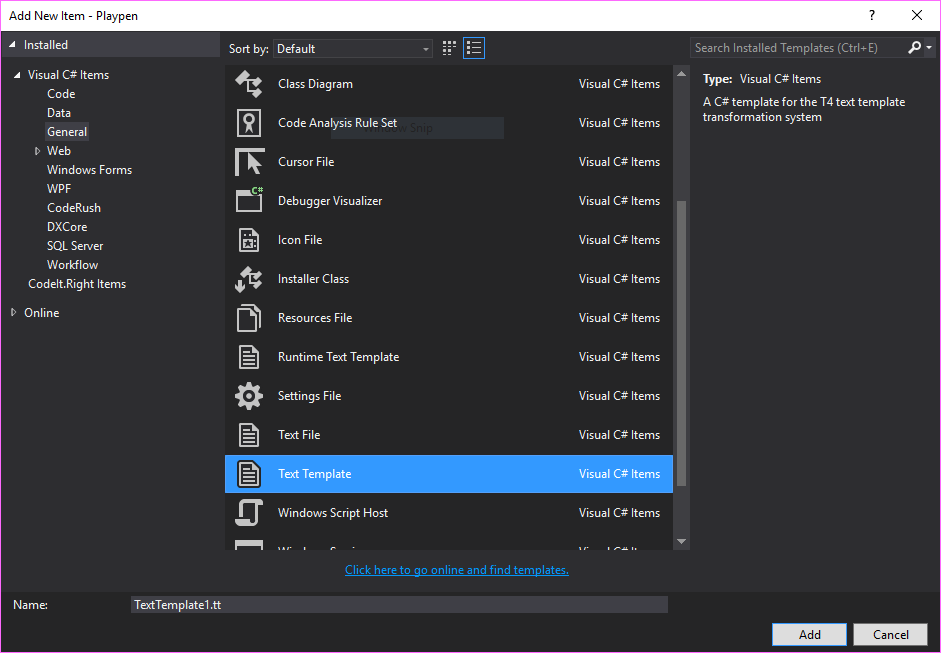This screenshot has height=653, width=941.
Task: Switch to small icons view
Action: (450, 48)
